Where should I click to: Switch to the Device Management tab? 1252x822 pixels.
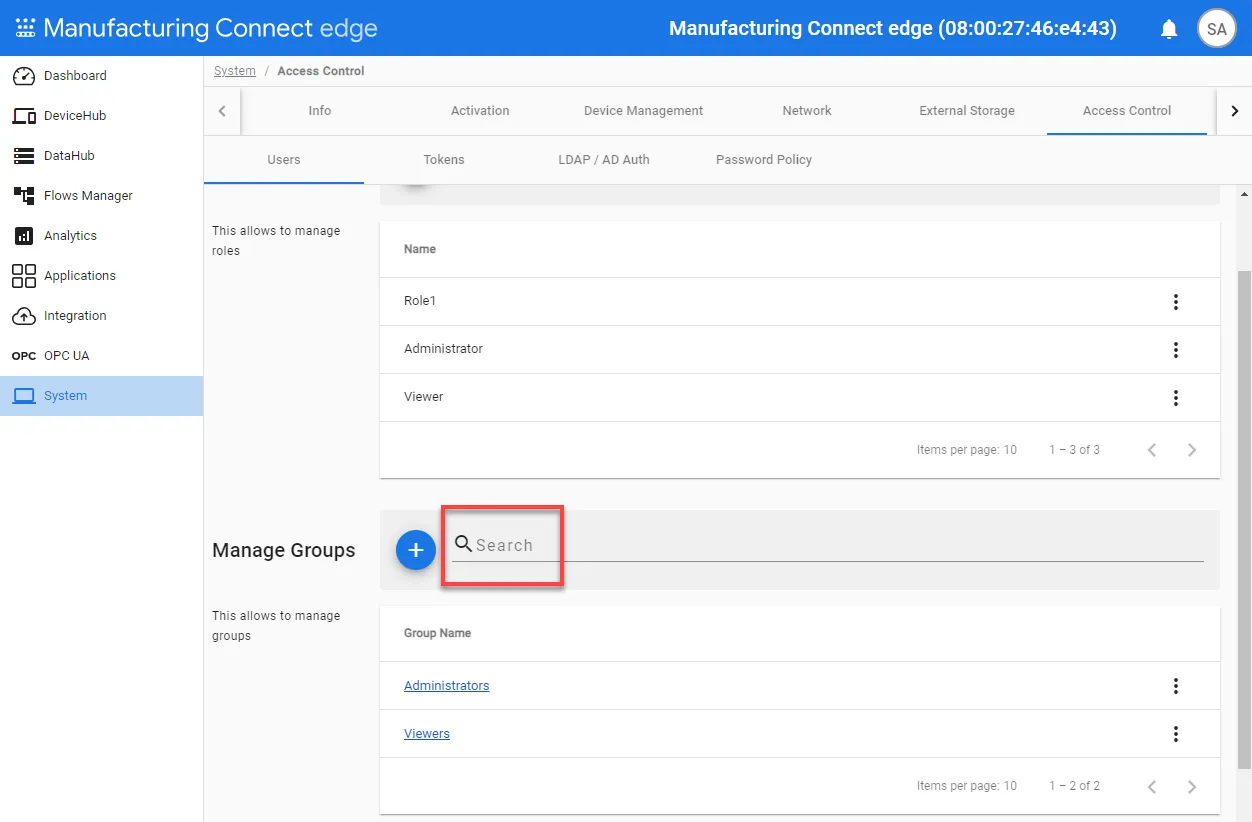[644, 111]
